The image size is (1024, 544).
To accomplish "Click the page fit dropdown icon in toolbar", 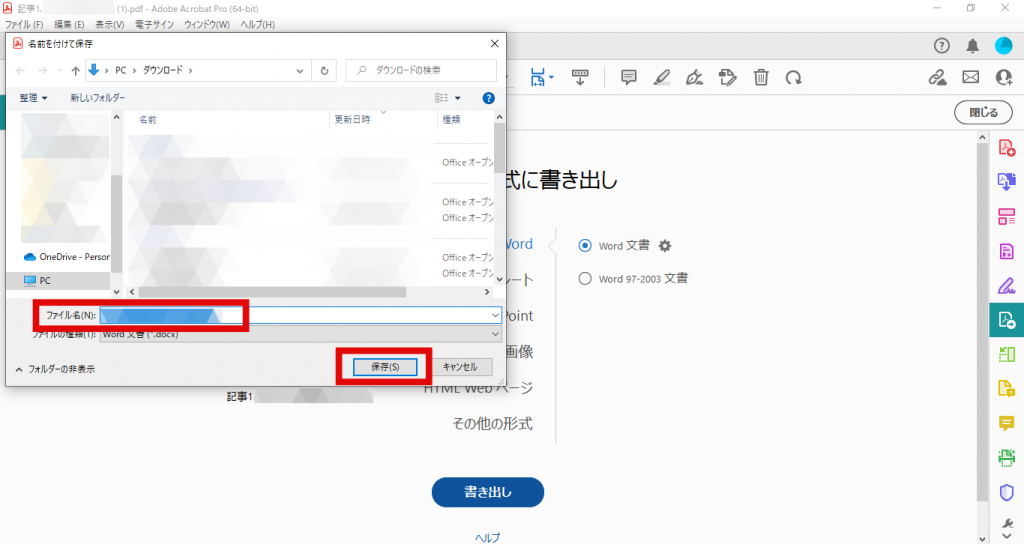I will [541, 78].
